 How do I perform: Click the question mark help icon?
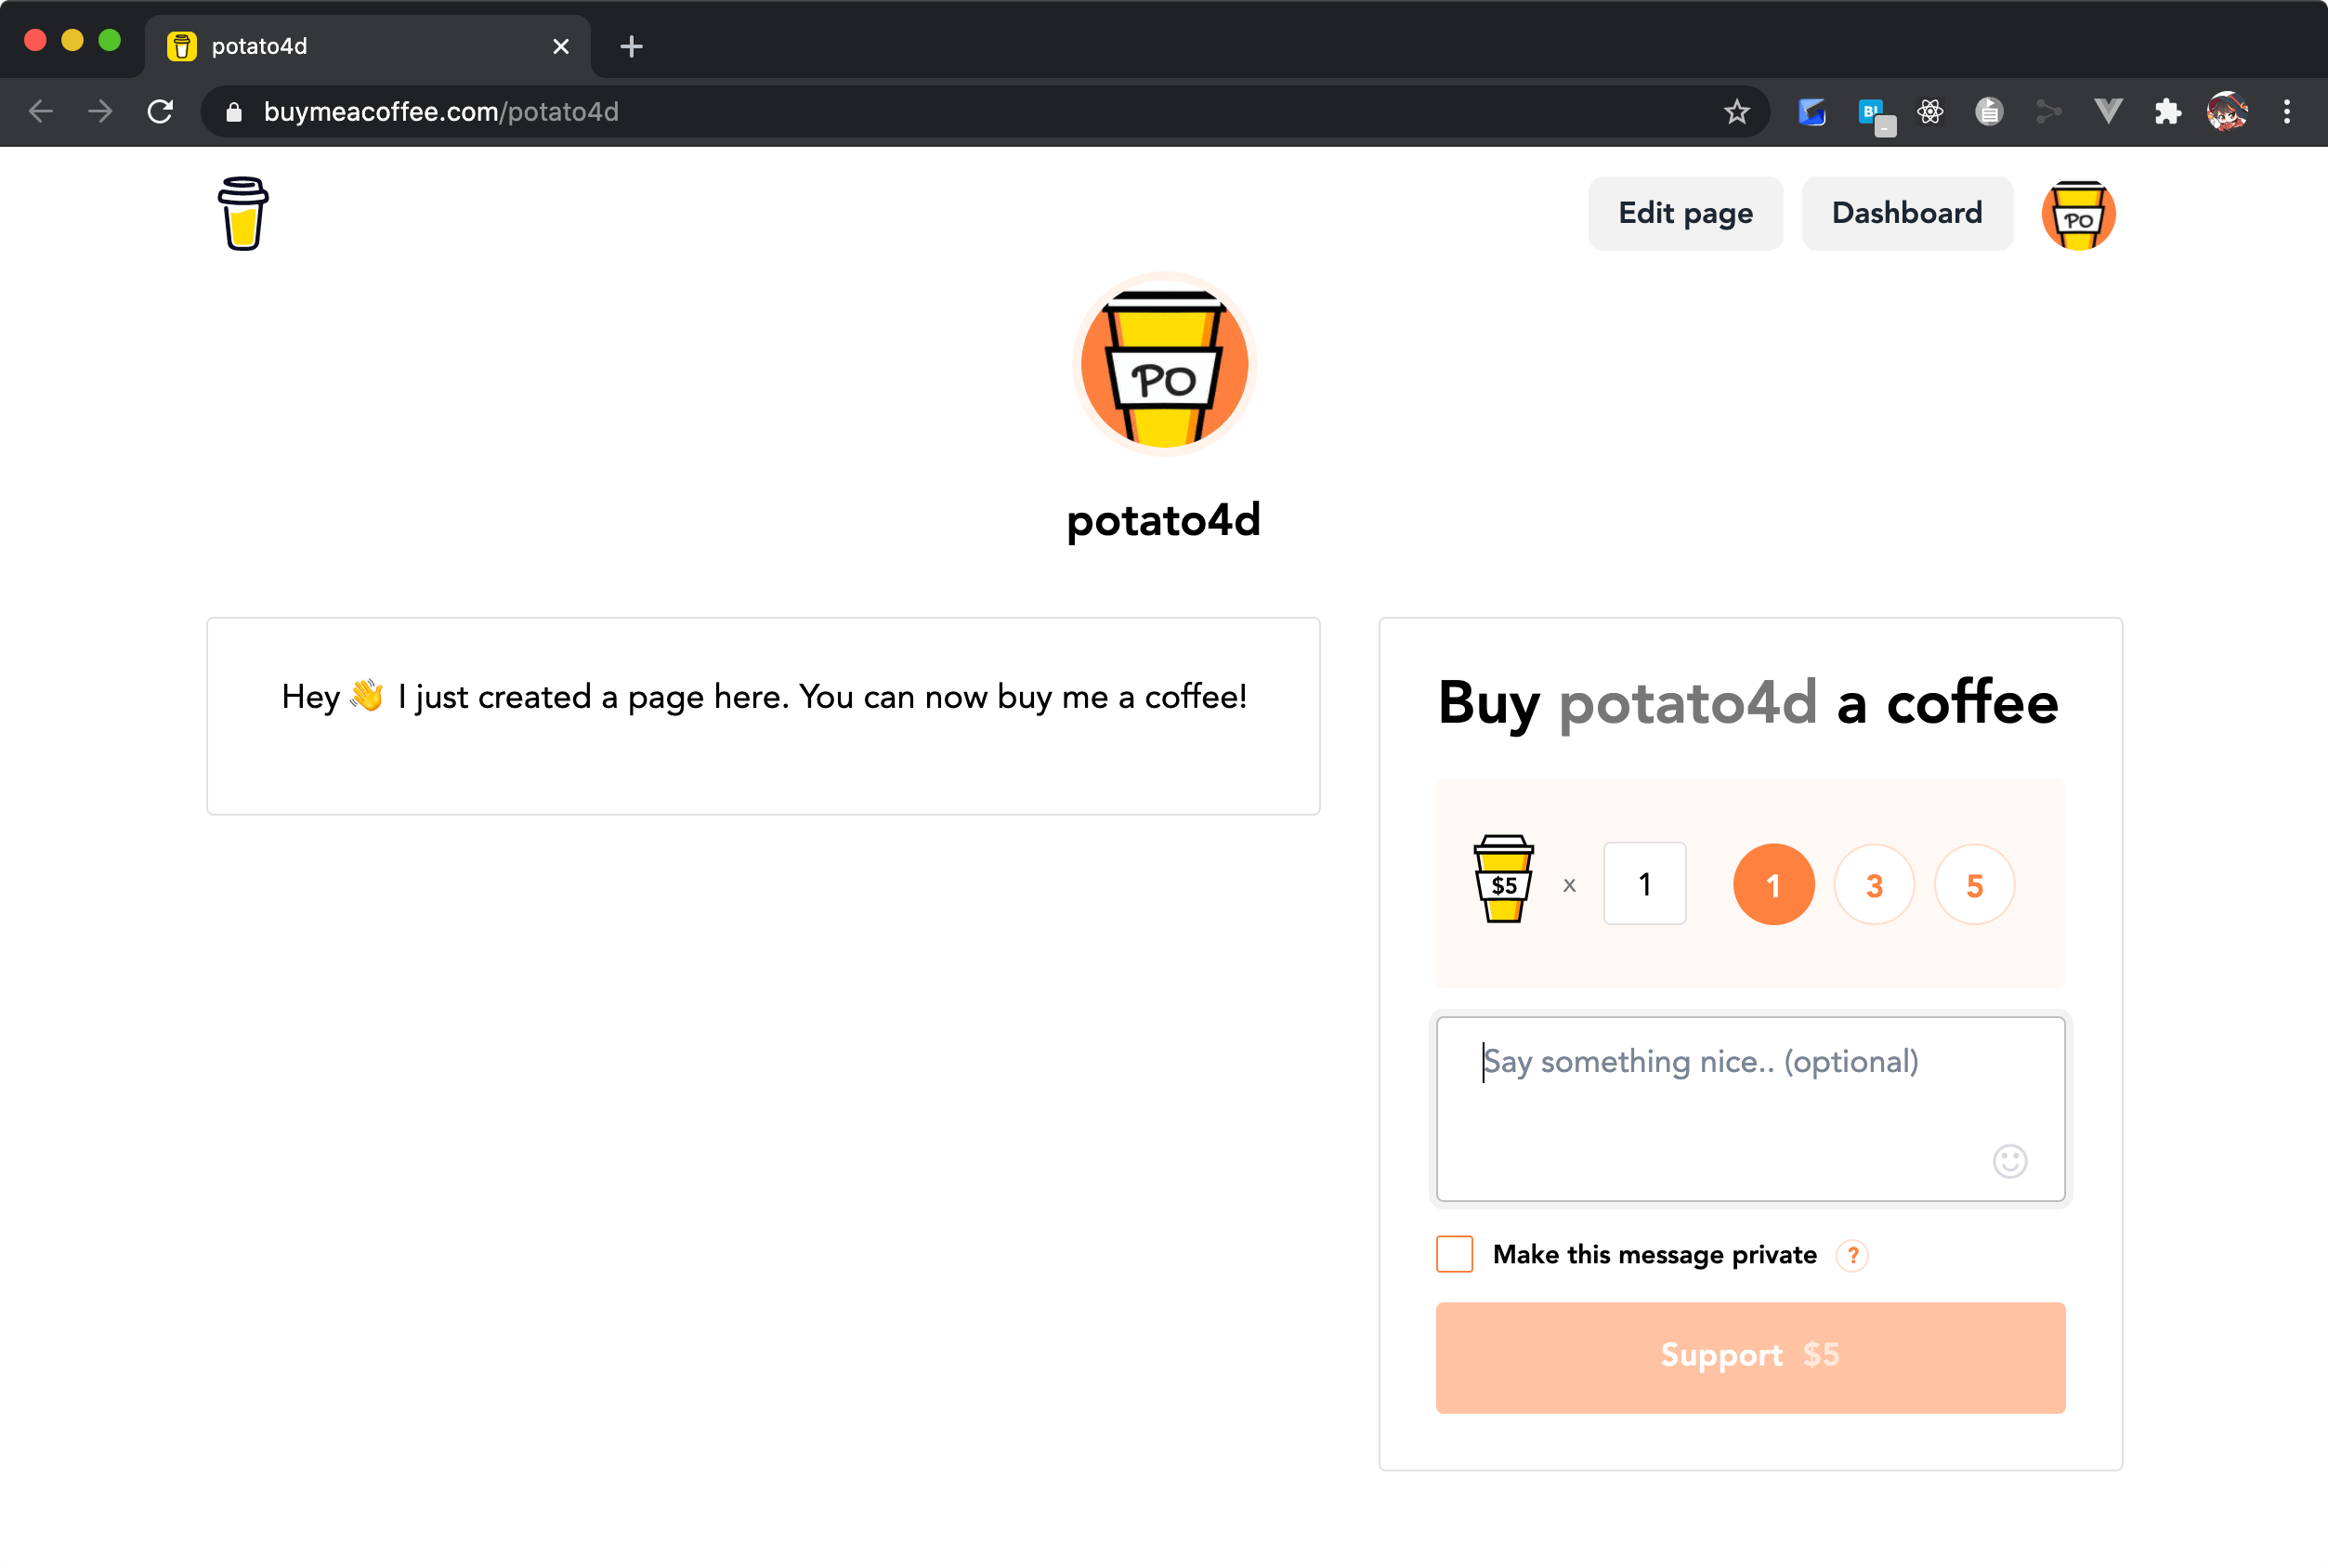coord(1852,1255)
